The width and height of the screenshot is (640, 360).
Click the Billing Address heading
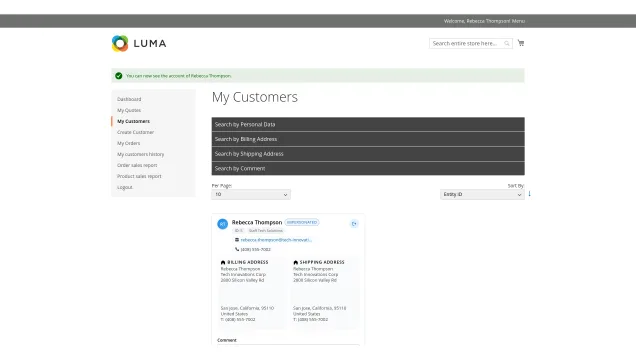pos(248,262)
